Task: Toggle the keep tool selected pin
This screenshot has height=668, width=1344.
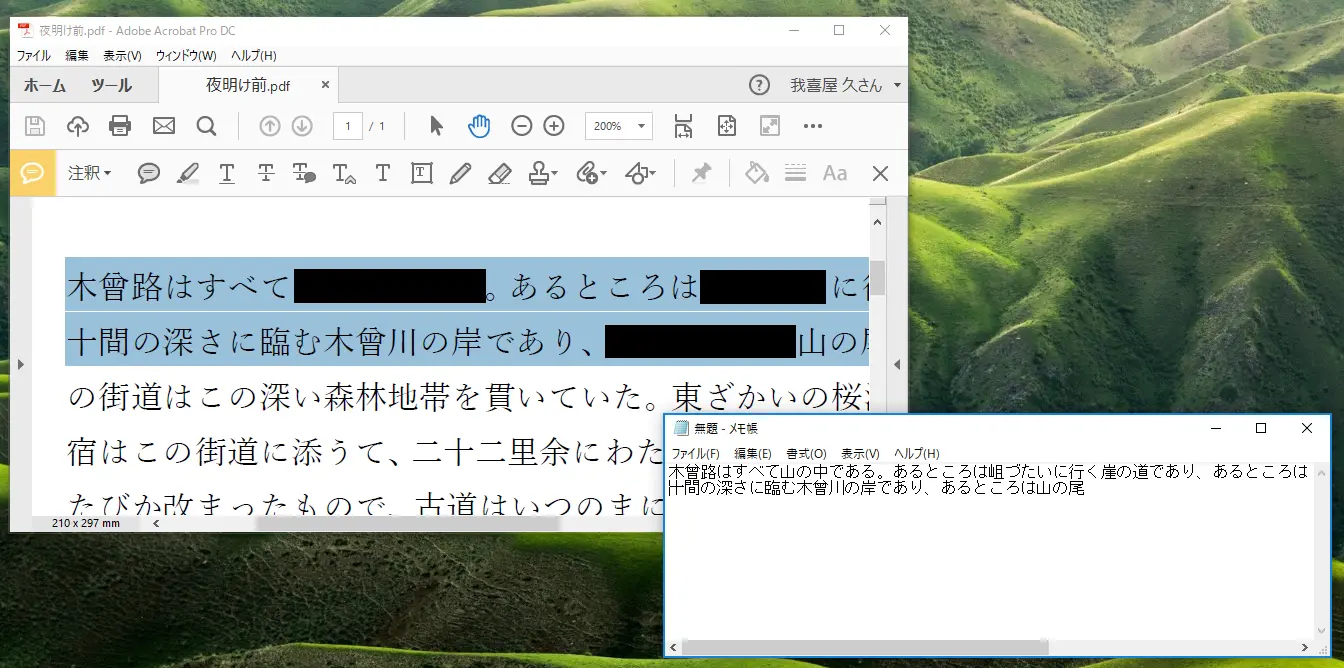Action: (x=701, y=174)
